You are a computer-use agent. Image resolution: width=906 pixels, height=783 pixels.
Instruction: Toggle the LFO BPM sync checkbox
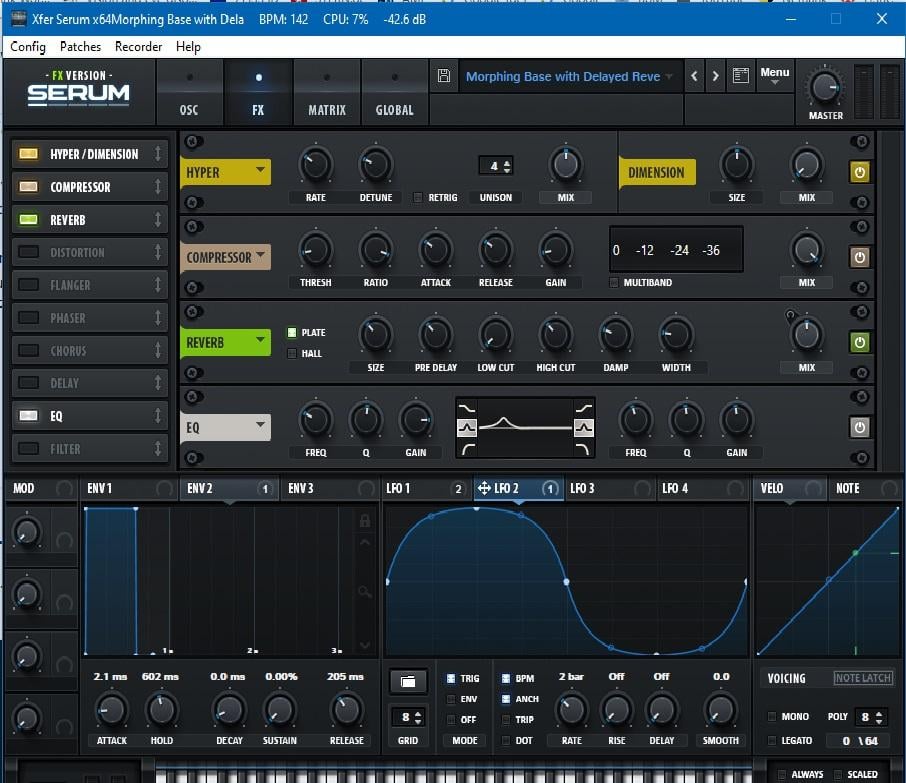(x=506, y=678)
